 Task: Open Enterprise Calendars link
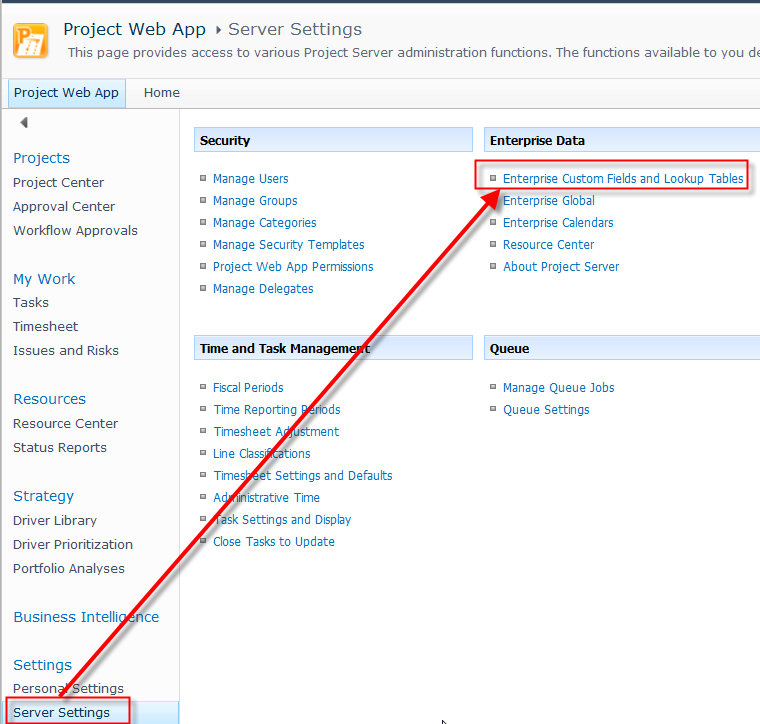[x=558, y=223]
